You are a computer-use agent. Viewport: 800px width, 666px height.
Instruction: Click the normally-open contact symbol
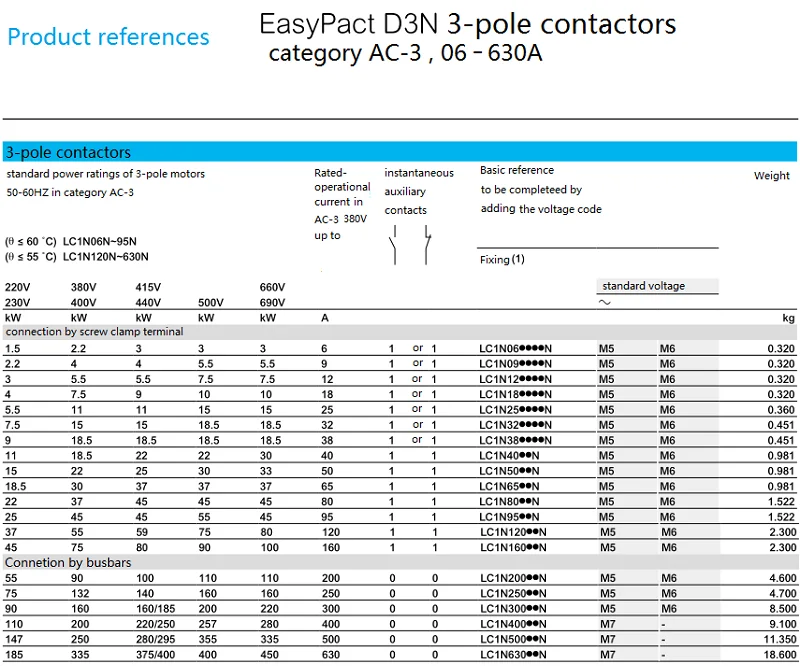[393, 245]
